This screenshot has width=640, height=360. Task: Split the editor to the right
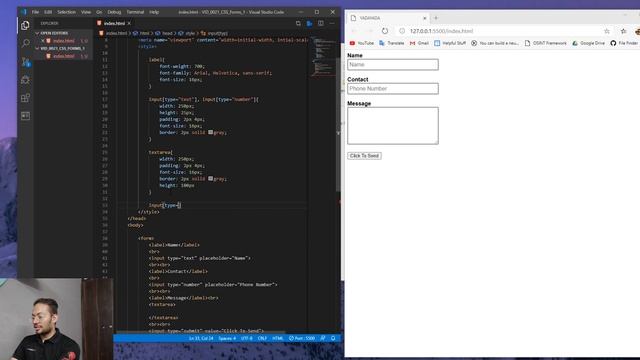[x=321, y=24]
